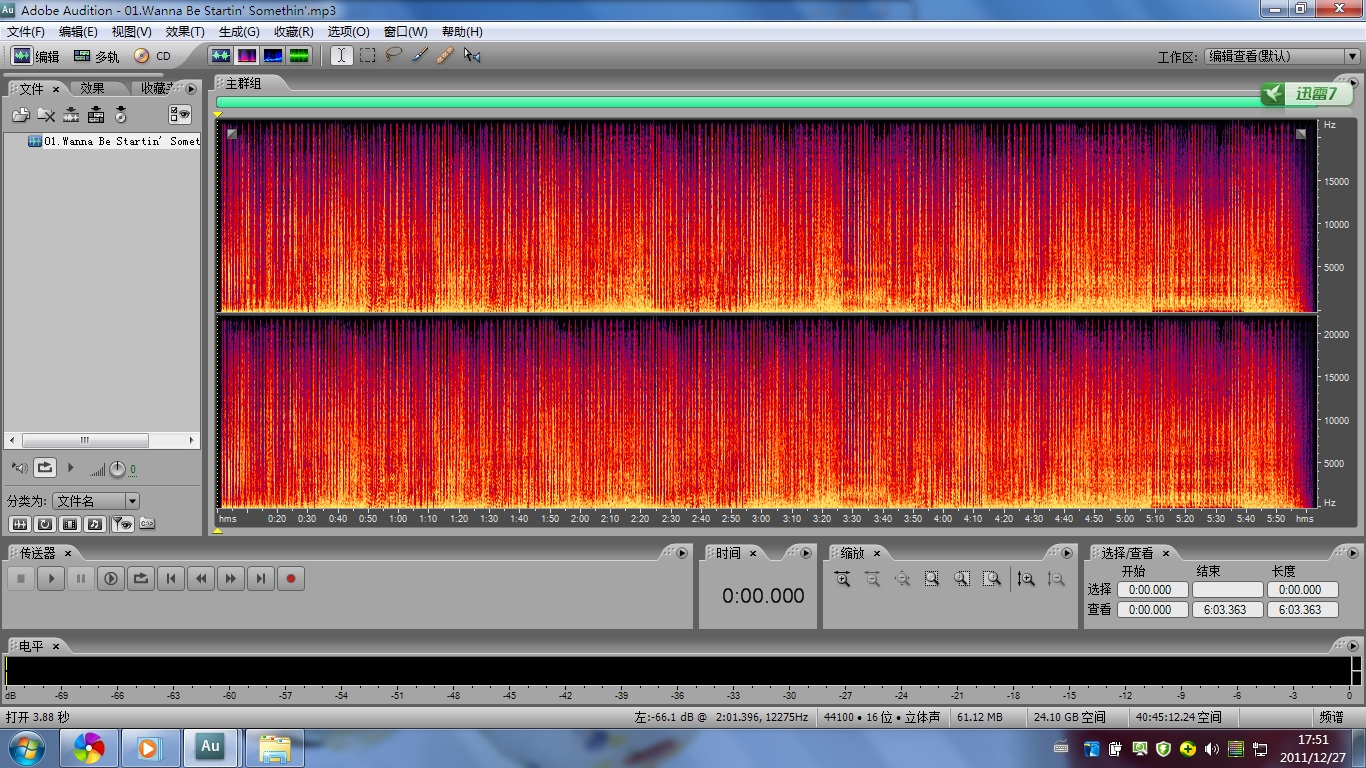Click the Pause button in transport
The height and width of the screenshot is (768, 1366).
tap(81, 578)
